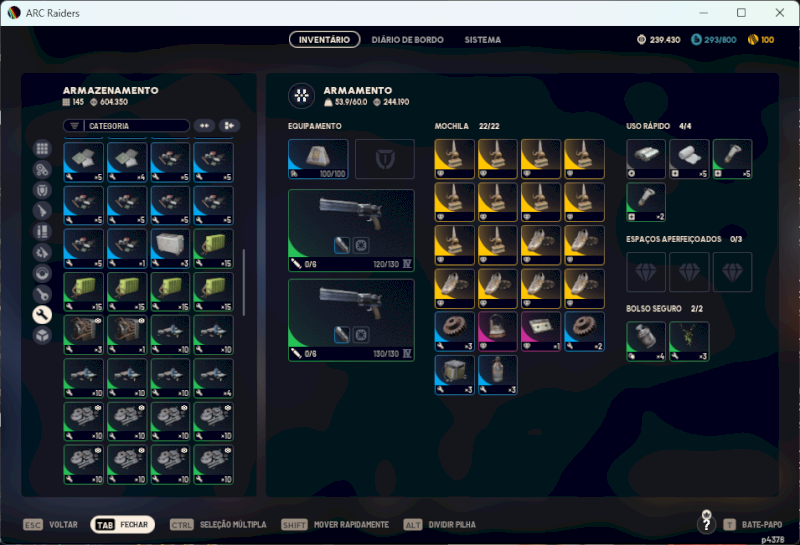Click the loadout weight 53.9/60.0
Viewport: 800px width, 545px height.
coord(345,102)
